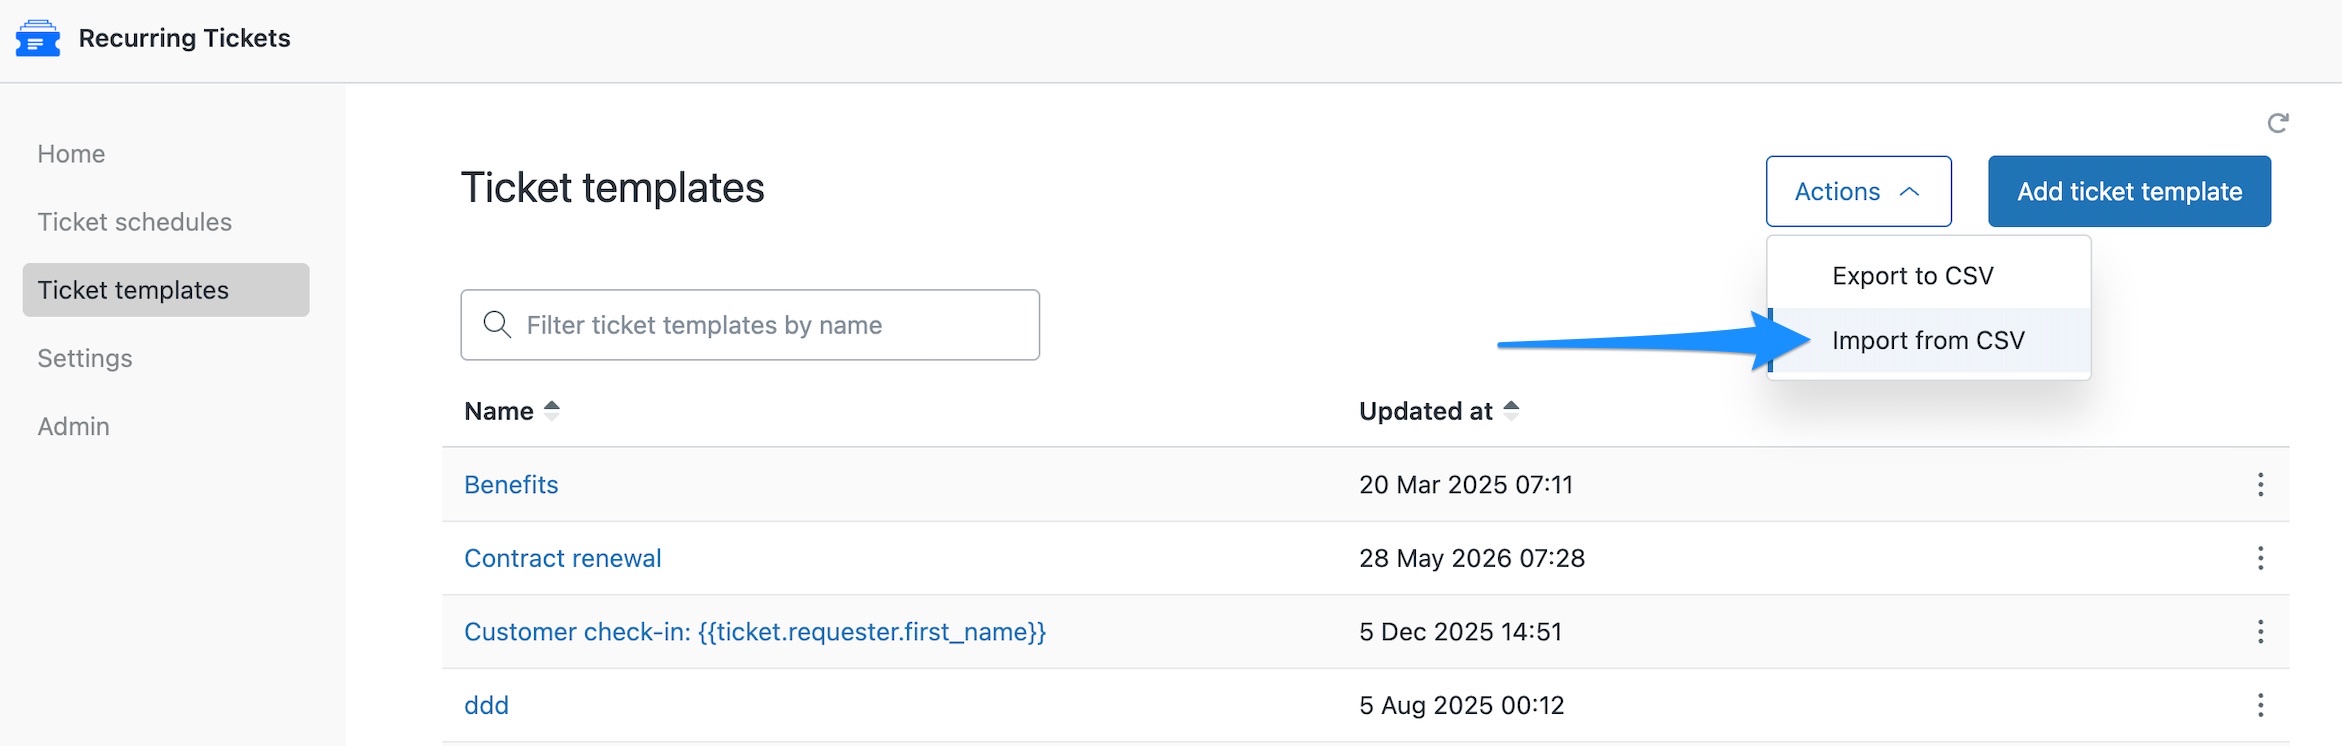Open the three-dot menu for Contract renewal row
Viewport: 2342px width, 746px height.
click(2260, 558)
